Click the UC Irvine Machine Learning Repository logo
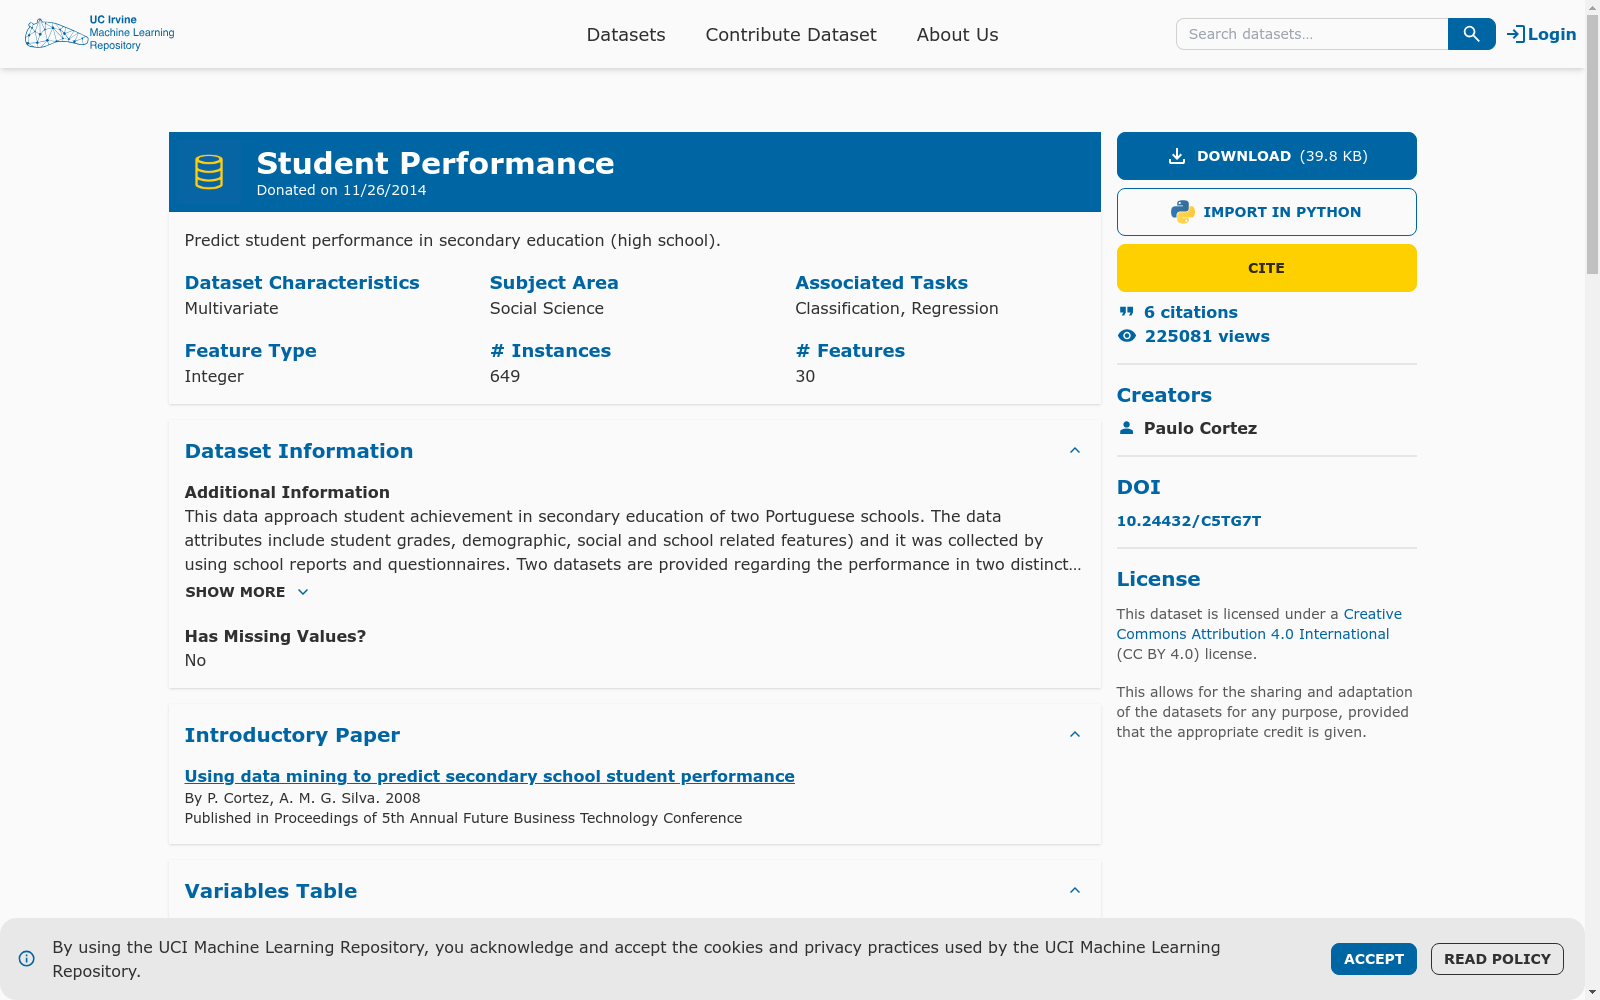This screenshot has width=1600, height=1000. point(98,33)
